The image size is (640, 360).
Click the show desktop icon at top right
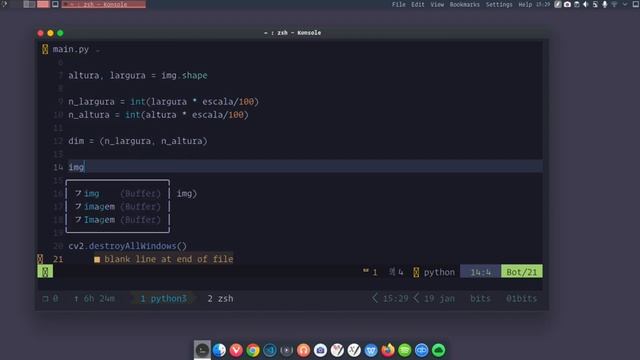[x=636, y=4]
